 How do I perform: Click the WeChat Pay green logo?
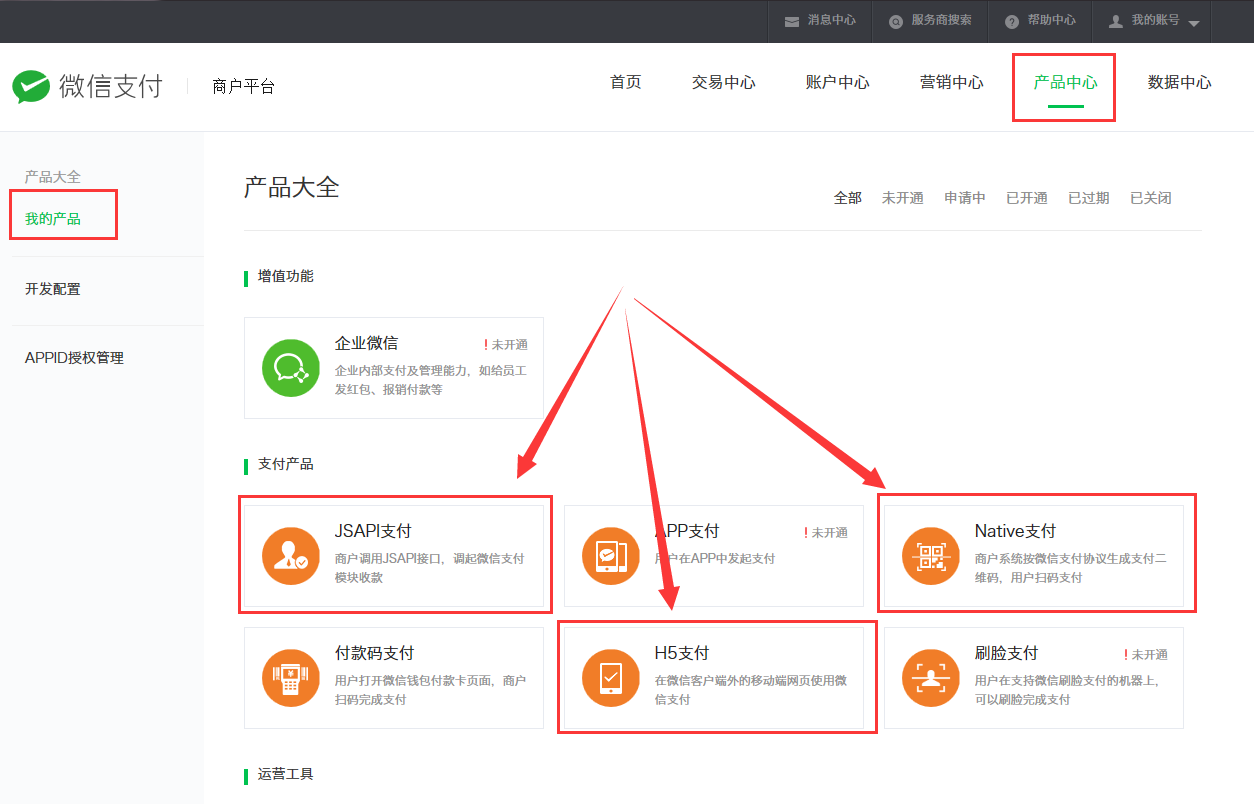31,86
